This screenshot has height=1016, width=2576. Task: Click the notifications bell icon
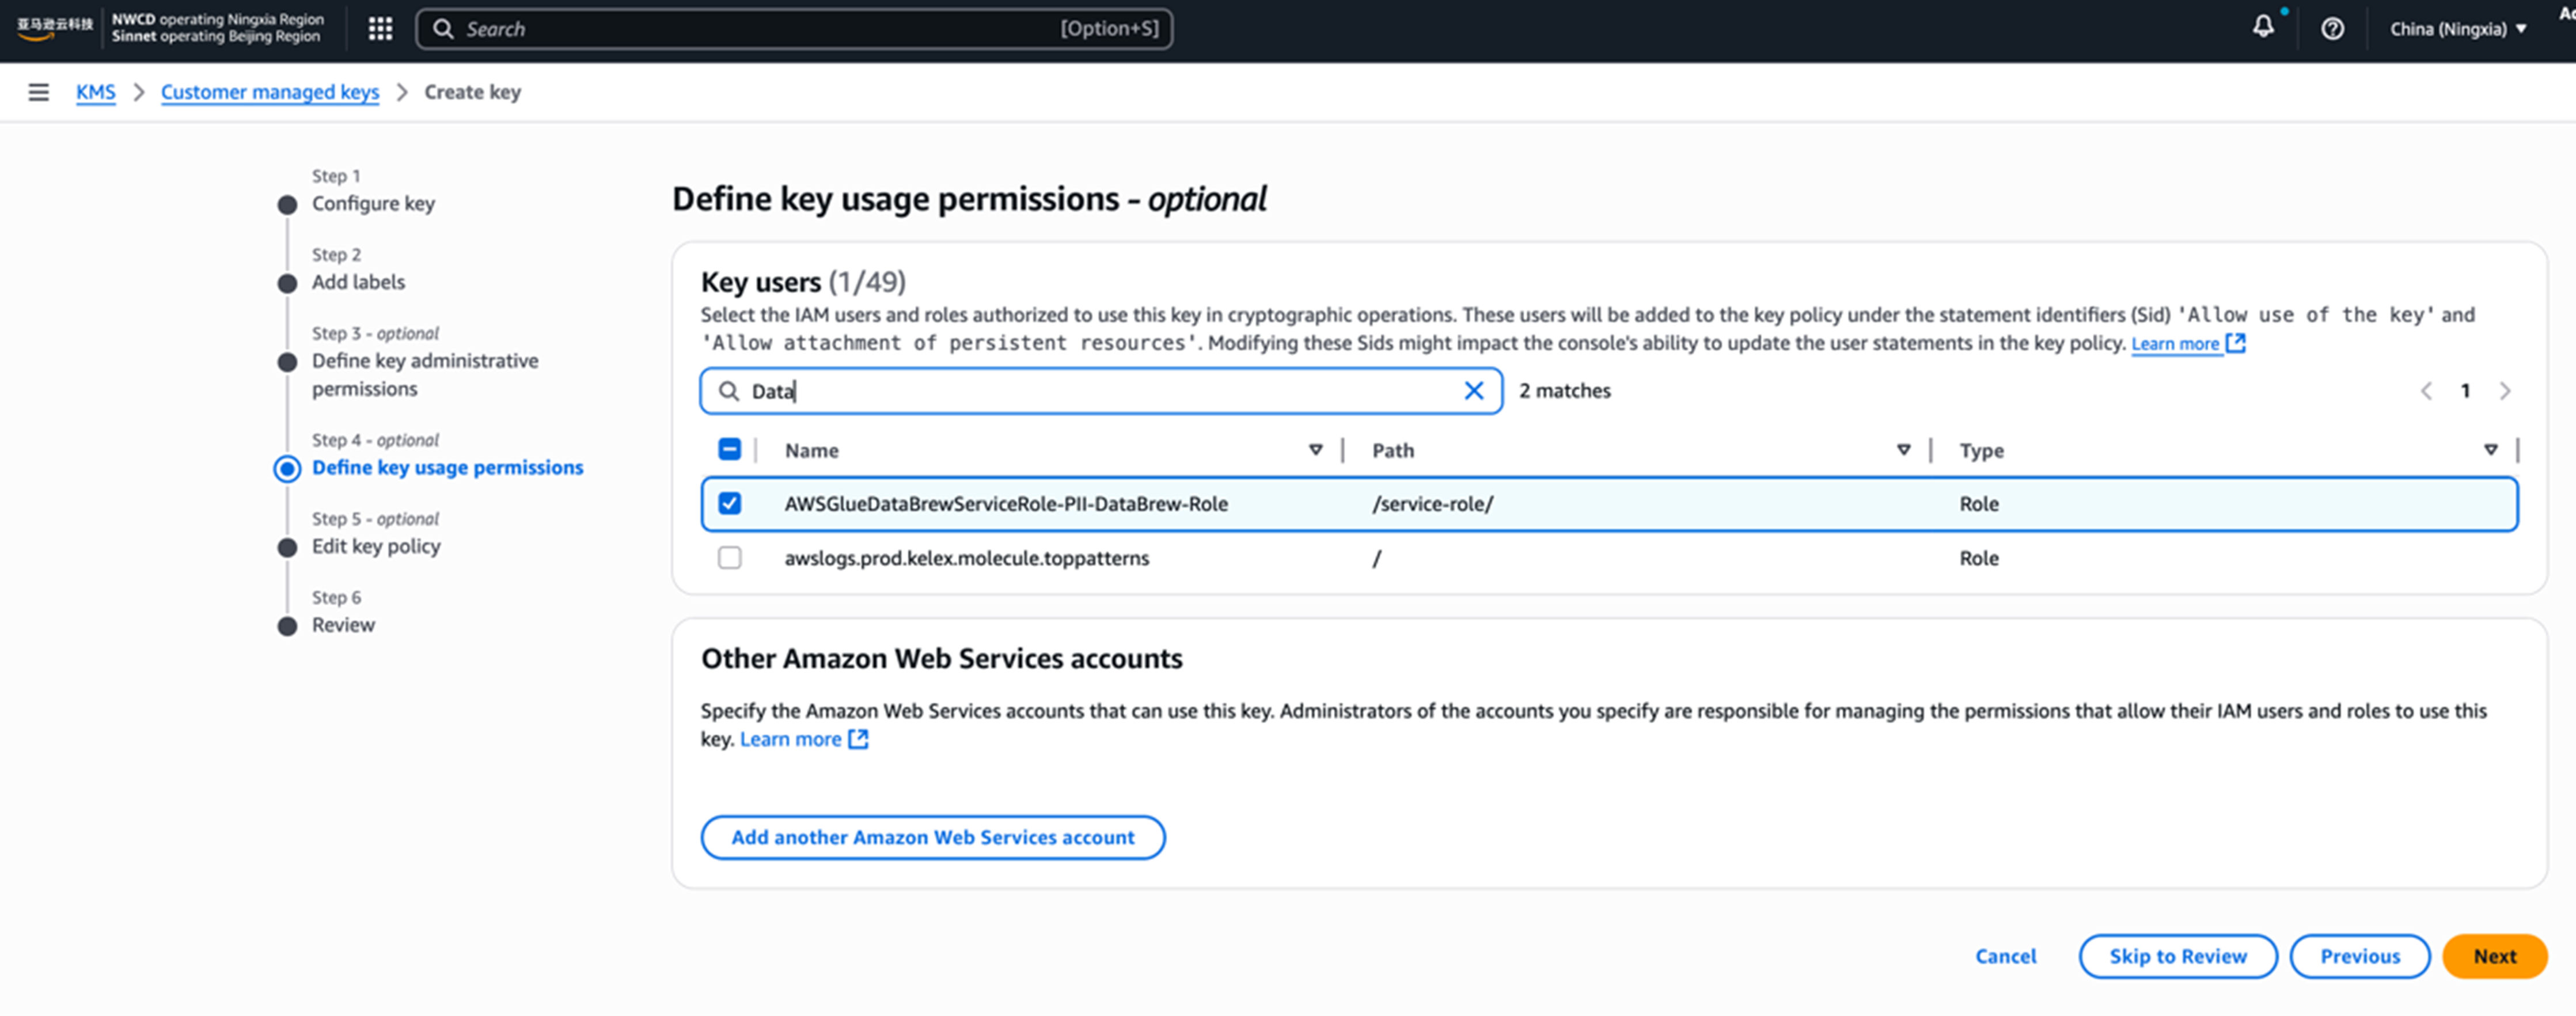2262,28
